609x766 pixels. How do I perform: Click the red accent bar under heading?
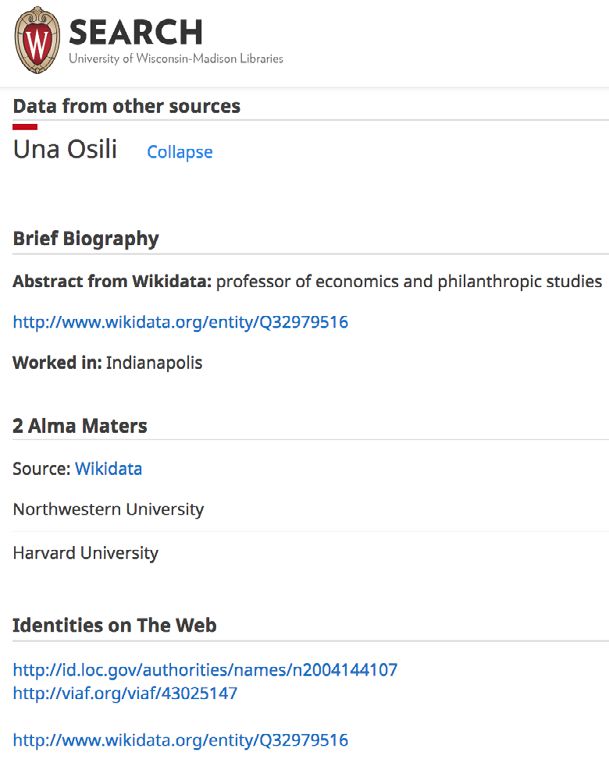(x=25, y=127)
